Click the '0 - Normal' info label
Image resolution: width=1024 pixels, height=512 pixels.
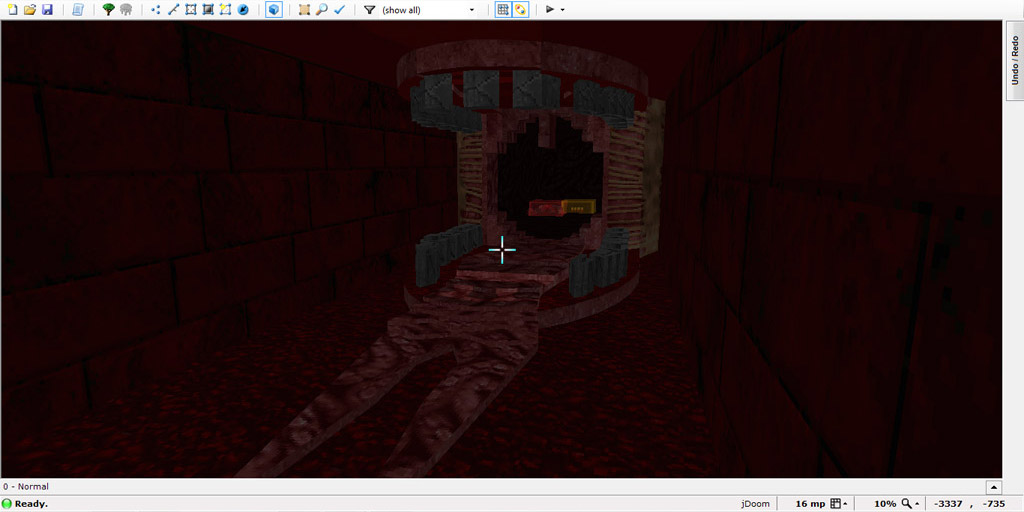point(25,487)
